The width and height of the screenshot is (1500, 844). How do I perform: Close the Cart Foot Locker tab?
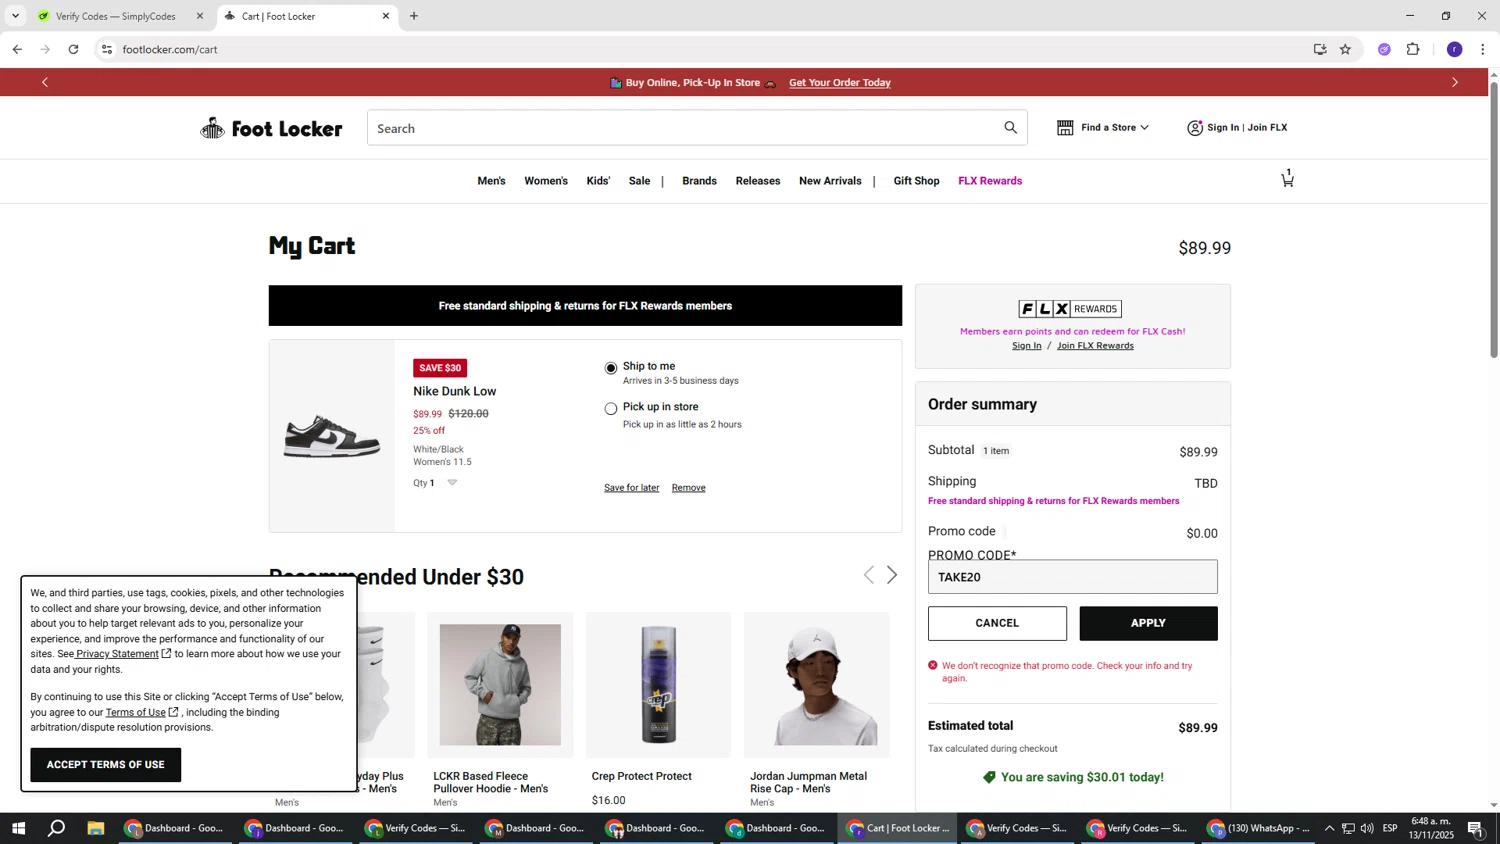[x=386, y=16]
